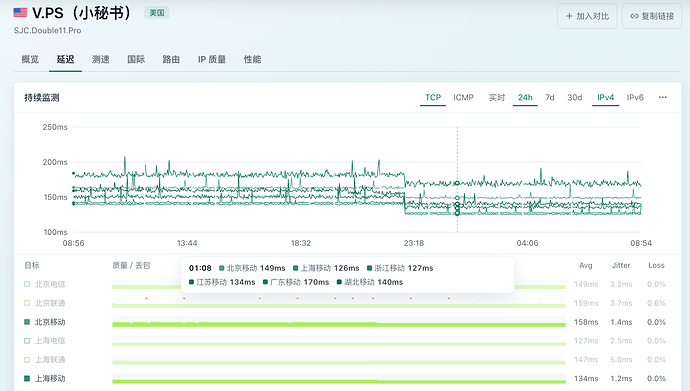
Task: Switch to the 概览 tab
Action: (30, 59)
